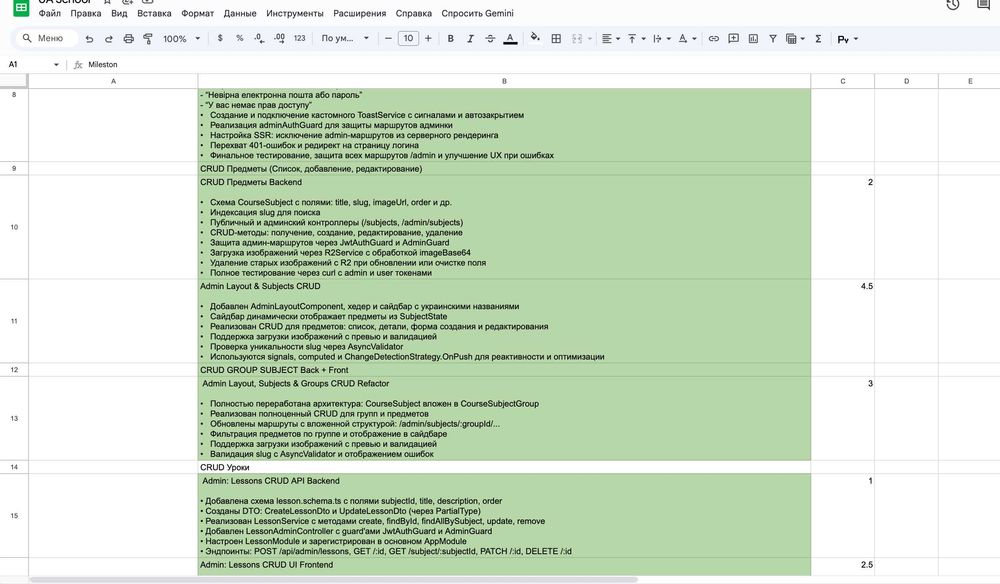Select row 13 header

14,418
